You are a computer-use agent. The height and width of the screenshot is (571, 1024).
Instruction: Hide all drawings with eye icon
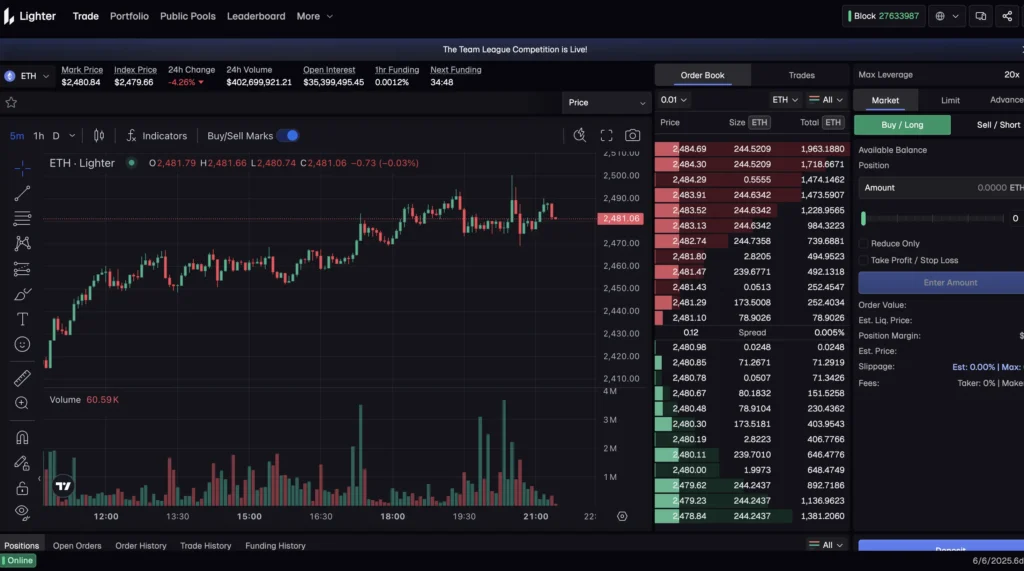pyautogui.click(x=22, y=513)
